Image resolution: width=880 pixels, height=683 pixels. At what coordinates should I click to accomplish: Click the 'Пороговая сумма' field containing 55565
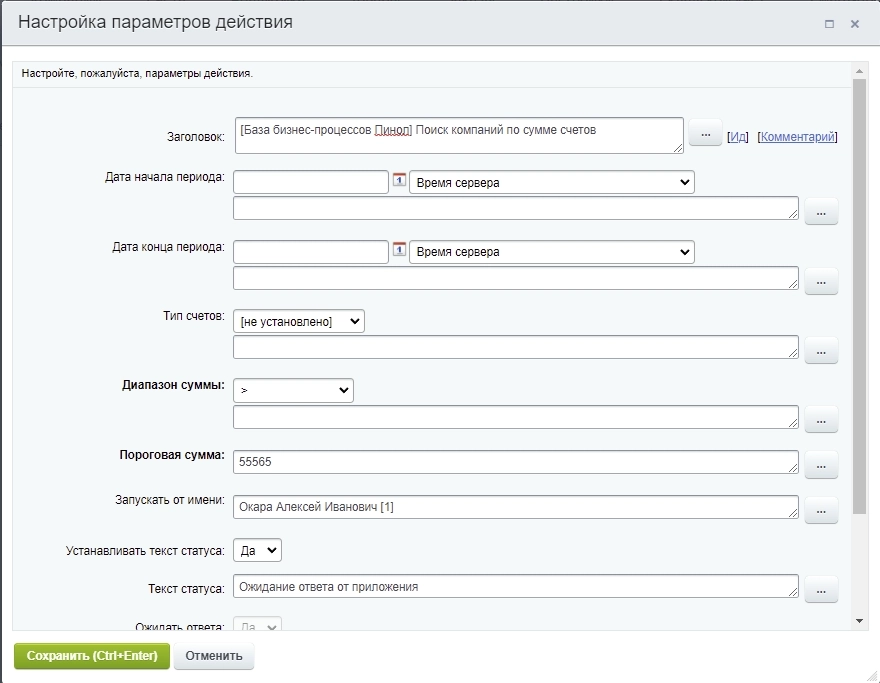515,462
